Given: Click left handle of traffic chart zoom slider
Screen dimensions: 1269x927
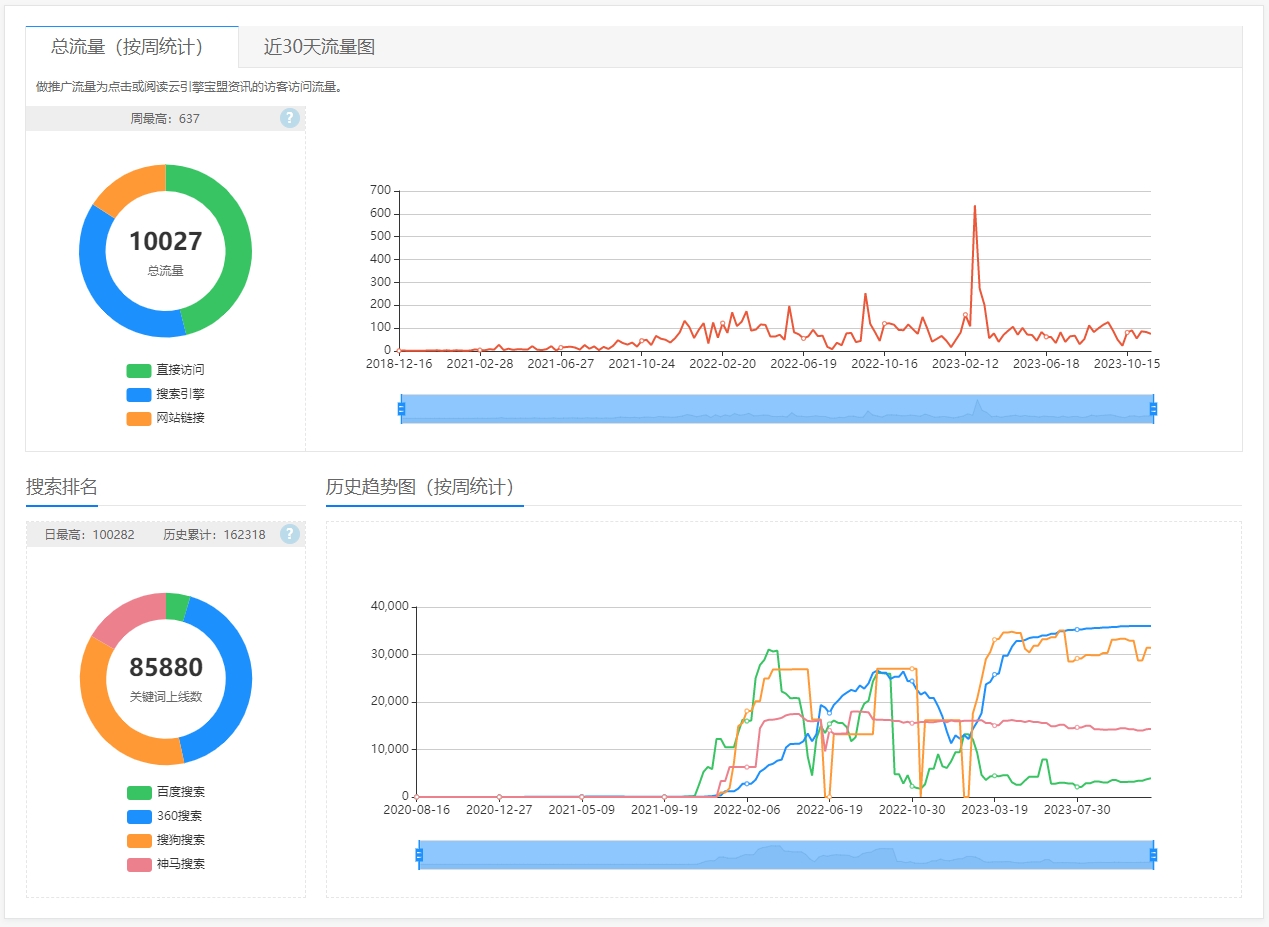Looking at the screenshot, I should (x=401, y=409).
